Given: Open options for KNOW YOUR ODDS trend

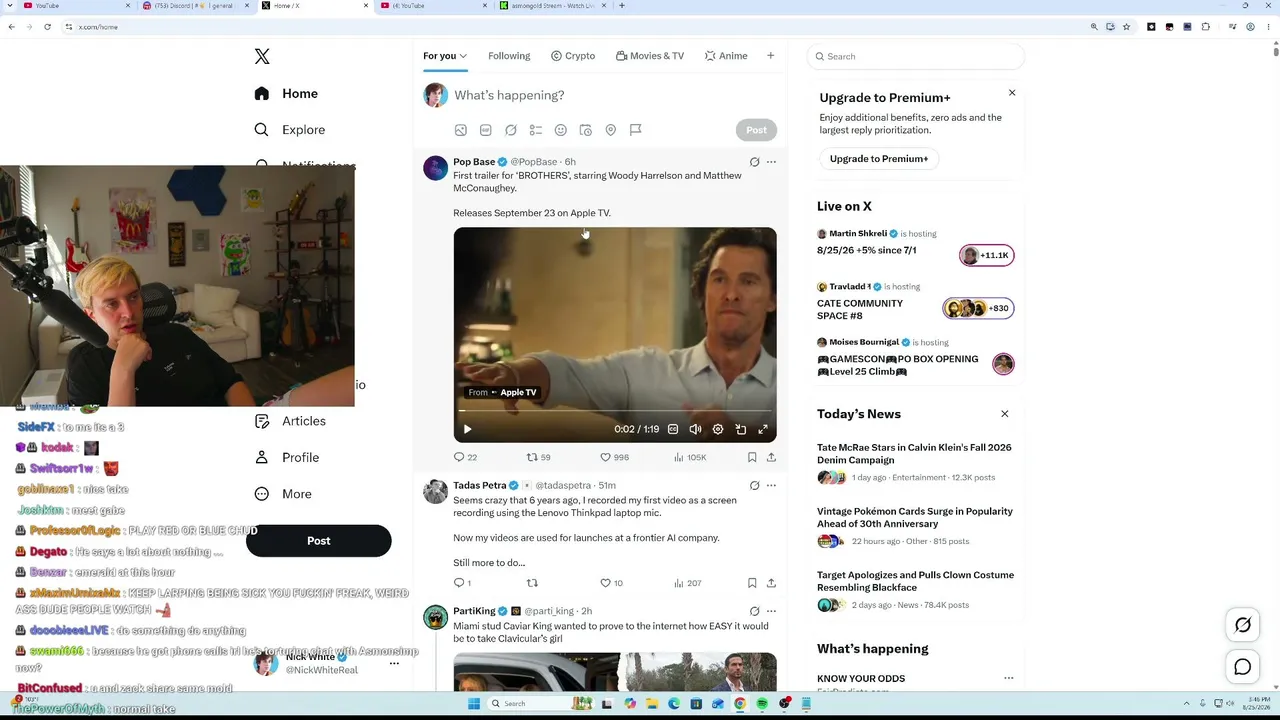Looking at the screenshot, I should pyautogui.click(x=1008, y=679).
